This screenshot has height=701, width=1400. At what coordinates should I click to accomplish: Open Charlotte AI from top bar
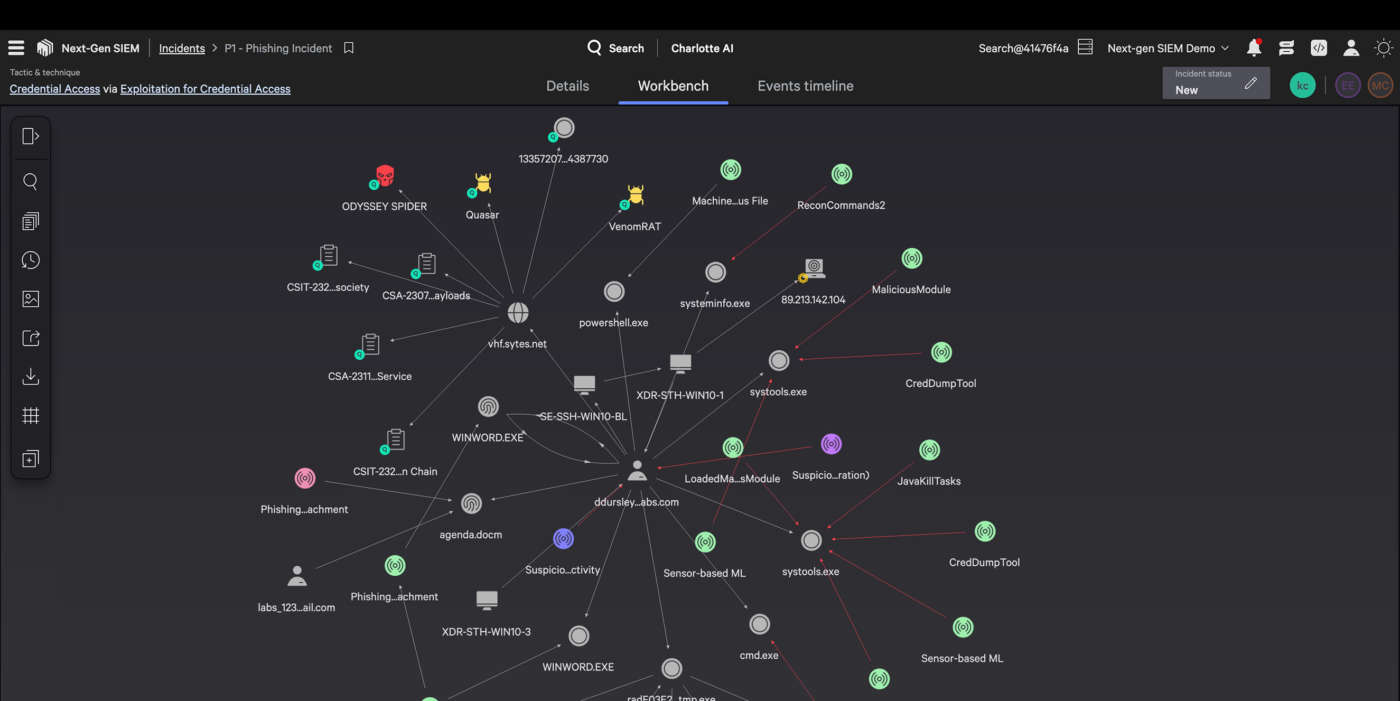(702, 48)
